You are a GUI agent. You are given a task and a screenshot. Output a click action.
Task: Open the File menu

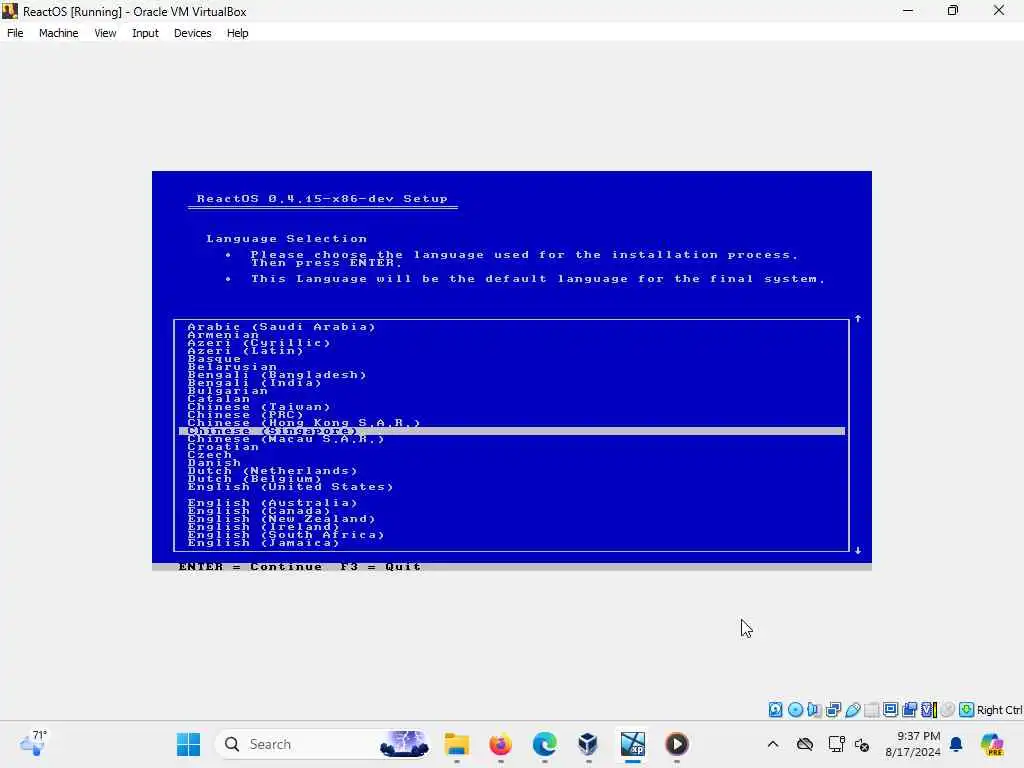pyautogui.click(x=15, y=33)
